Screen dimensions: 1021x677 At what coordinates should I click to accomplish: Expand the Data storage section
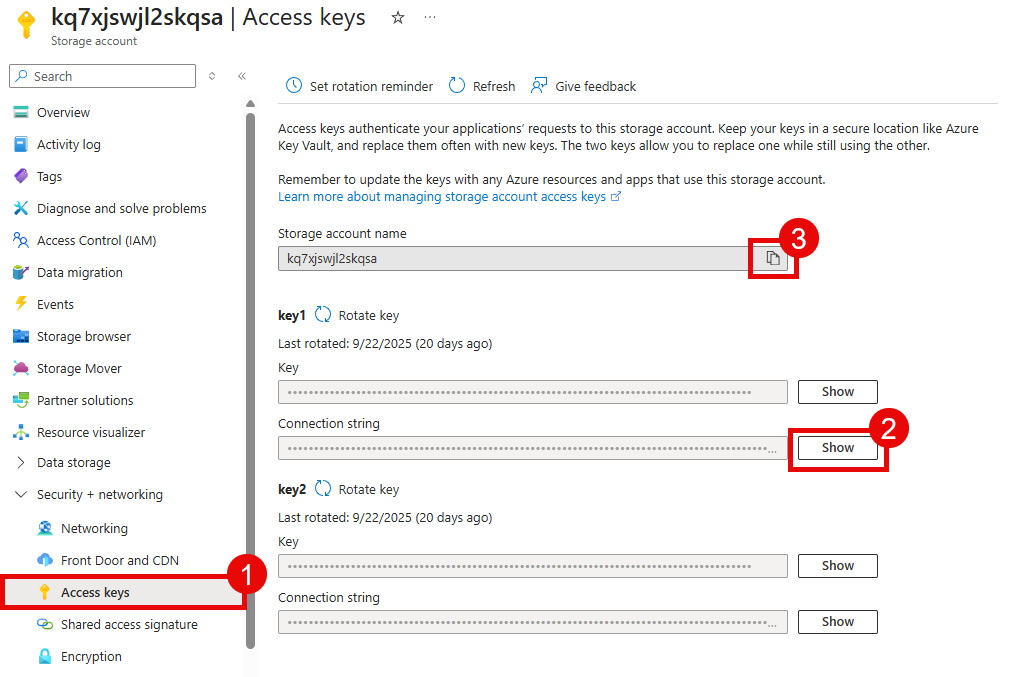[x=22, y=462]
